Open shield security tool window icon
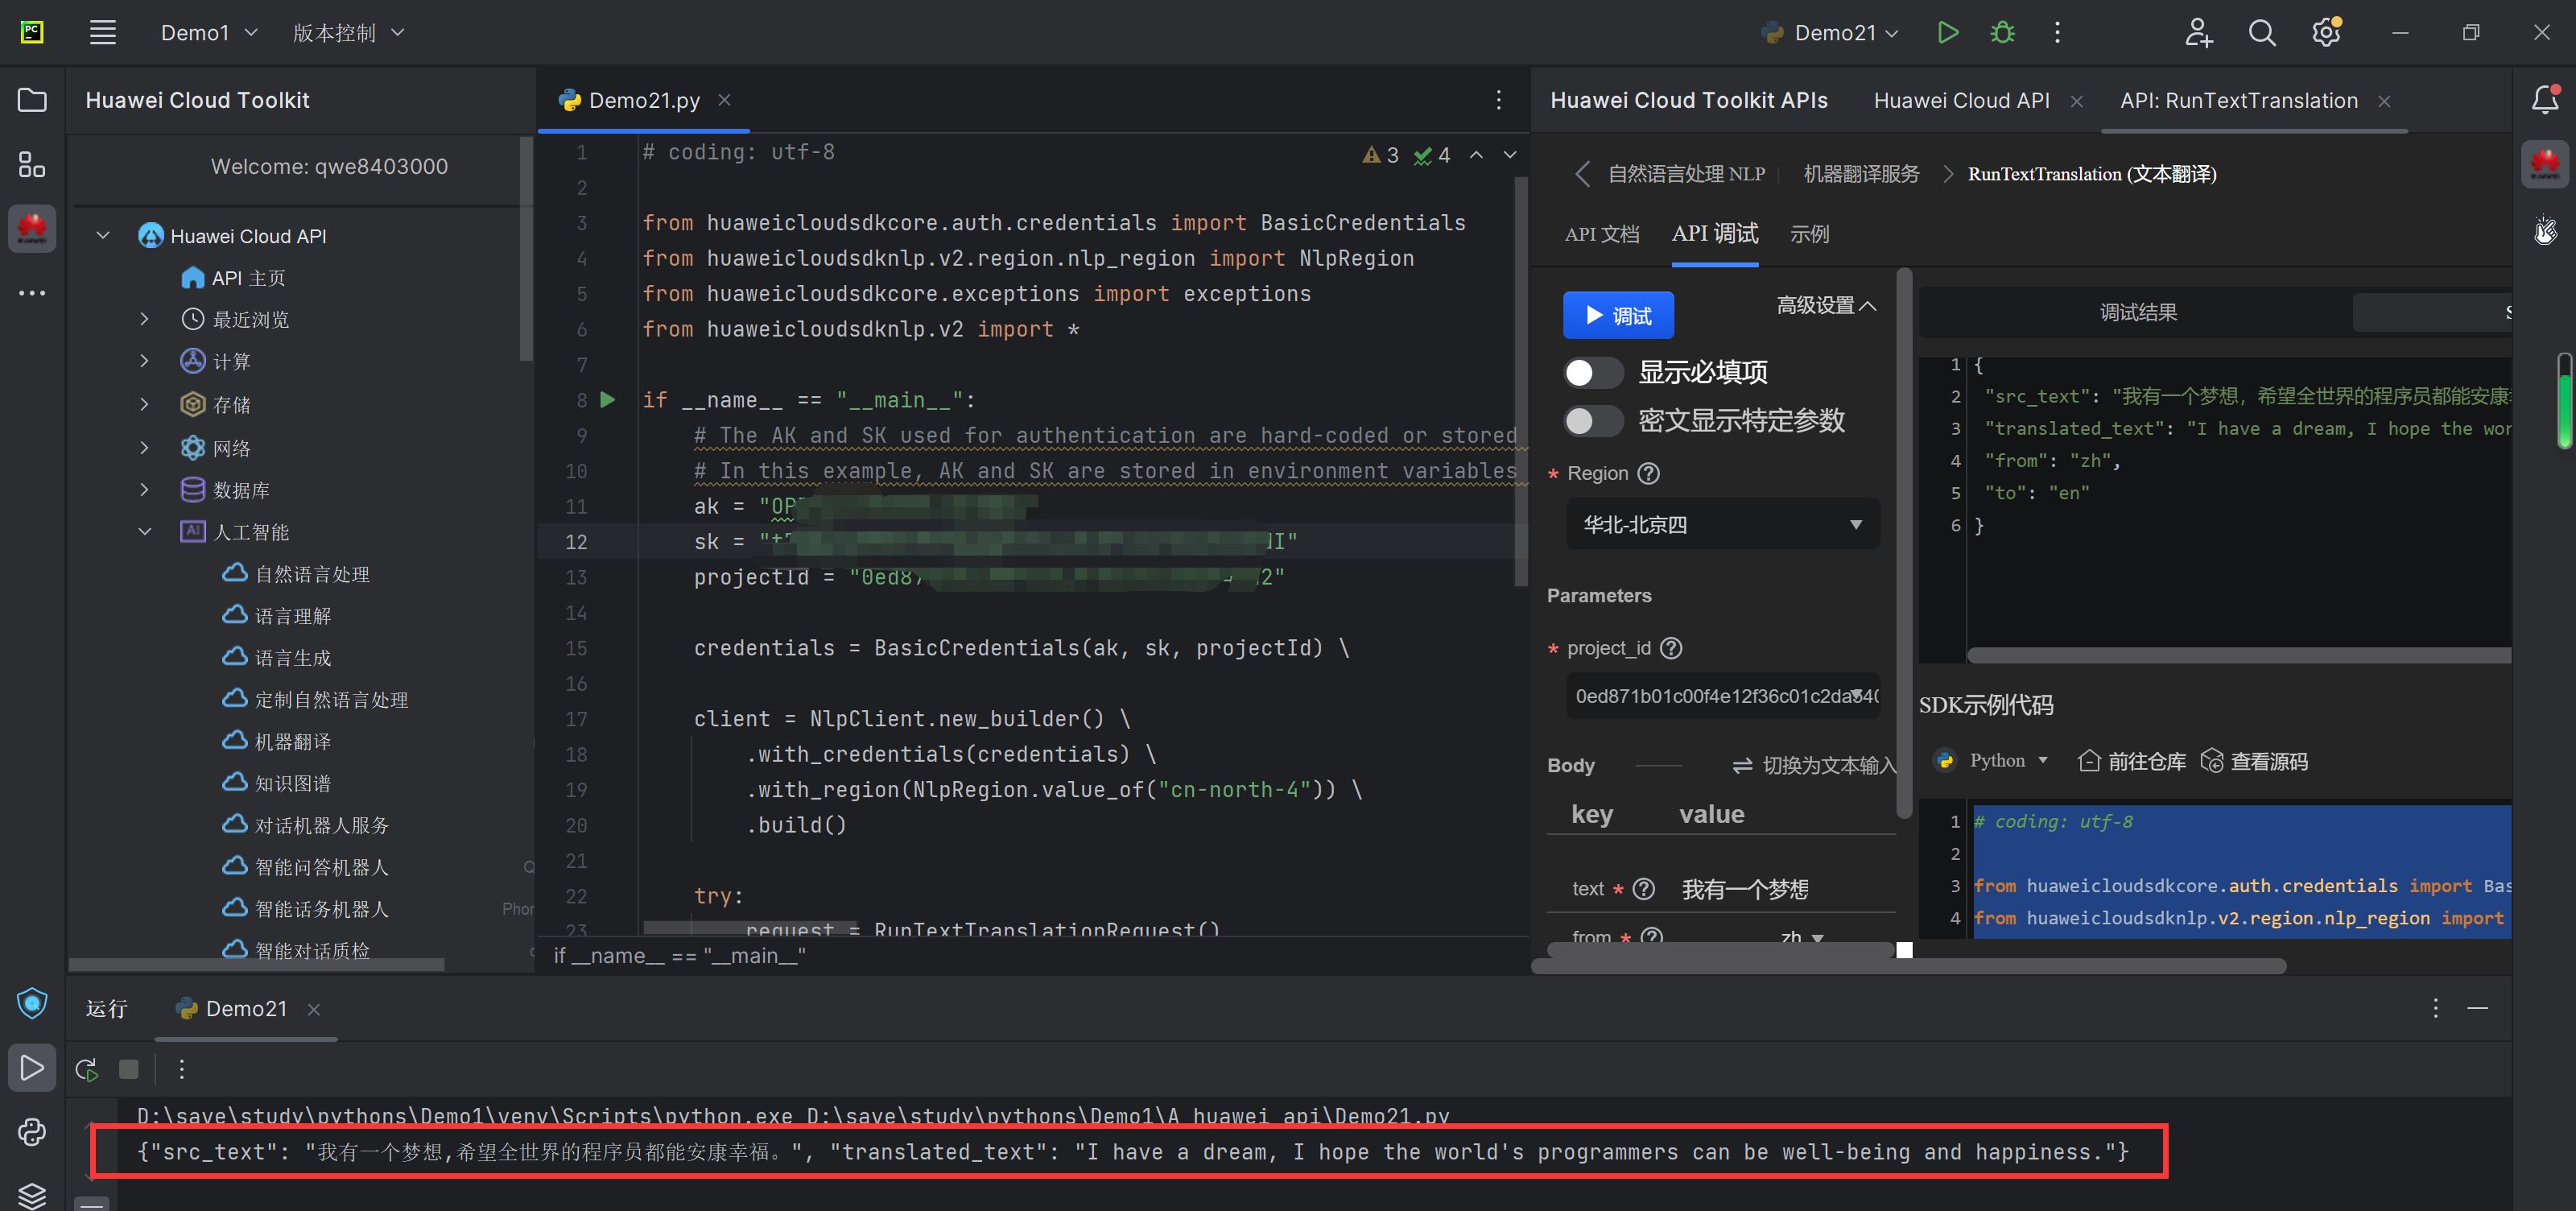2576x1211 pixels. pos(32,1002)
